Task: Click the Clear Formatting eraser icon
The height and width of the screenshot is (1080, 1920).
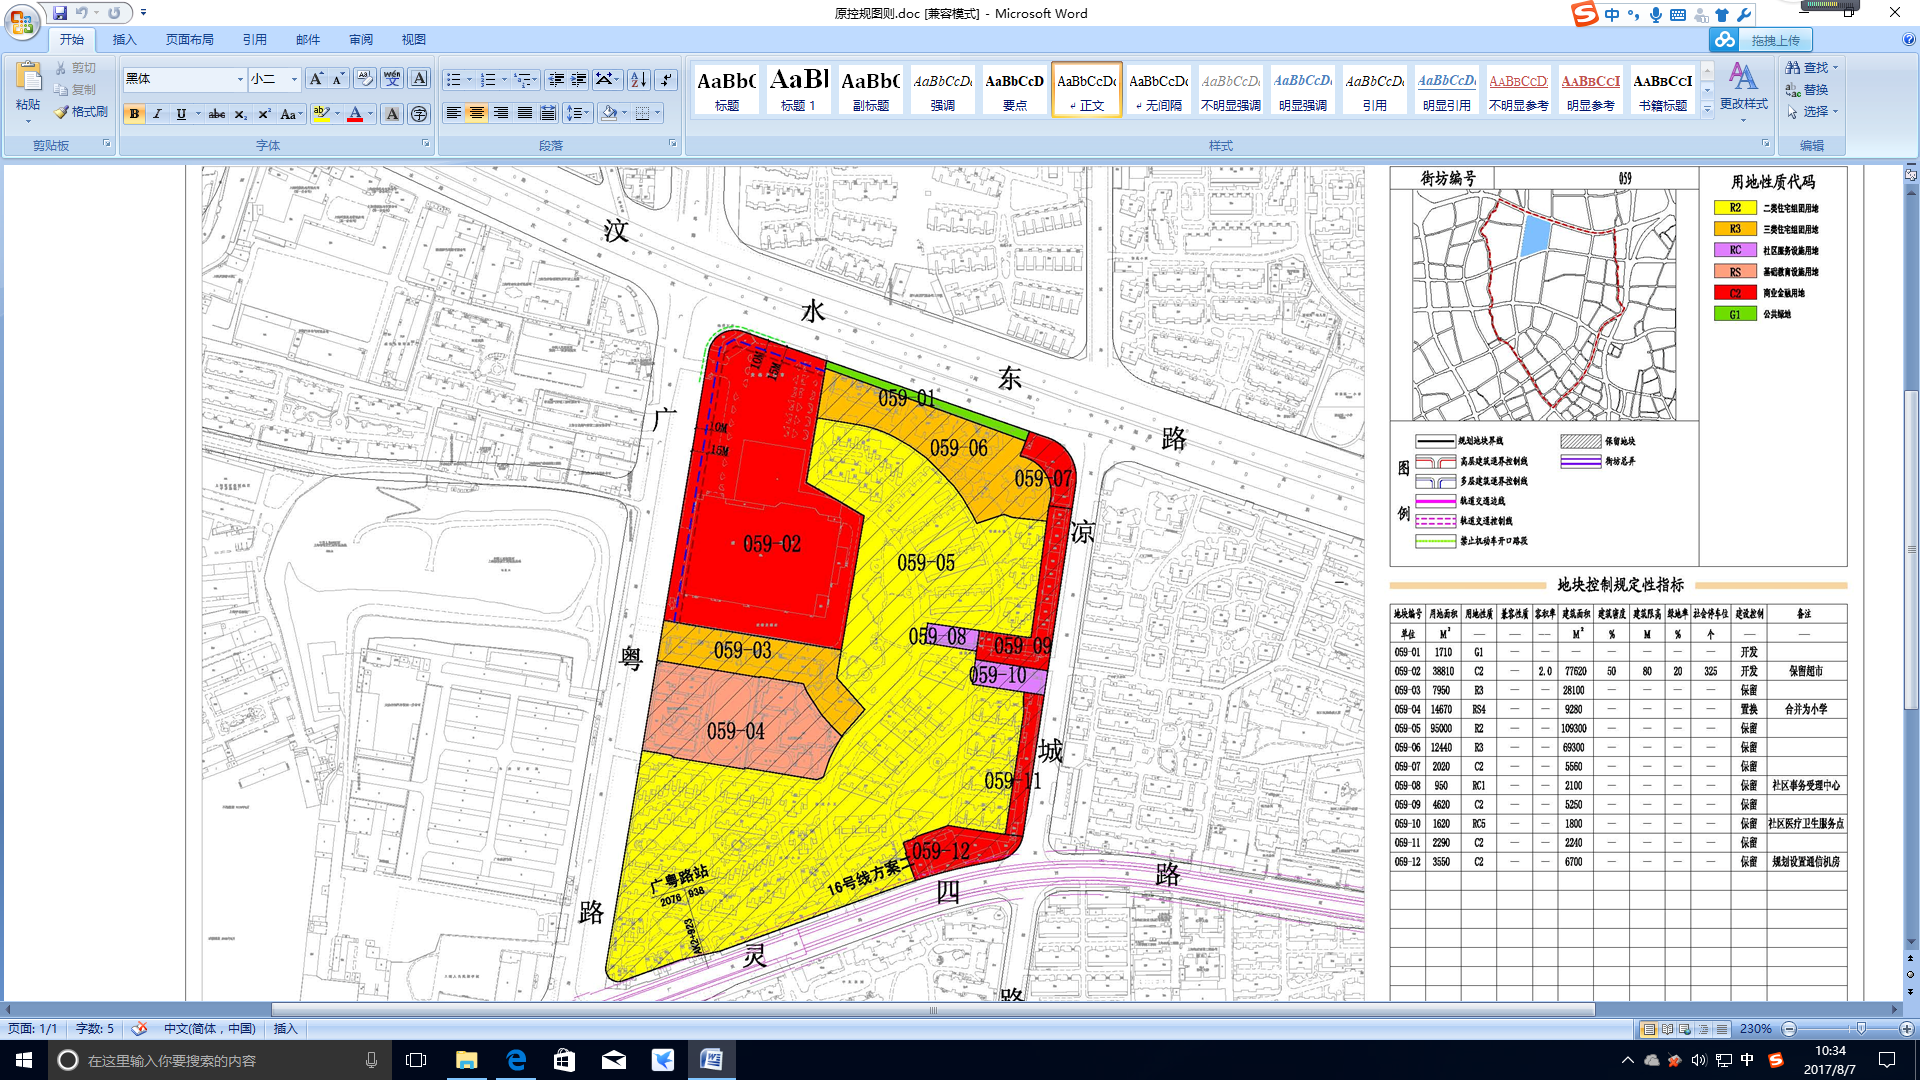Action: [x=364, y=79]
